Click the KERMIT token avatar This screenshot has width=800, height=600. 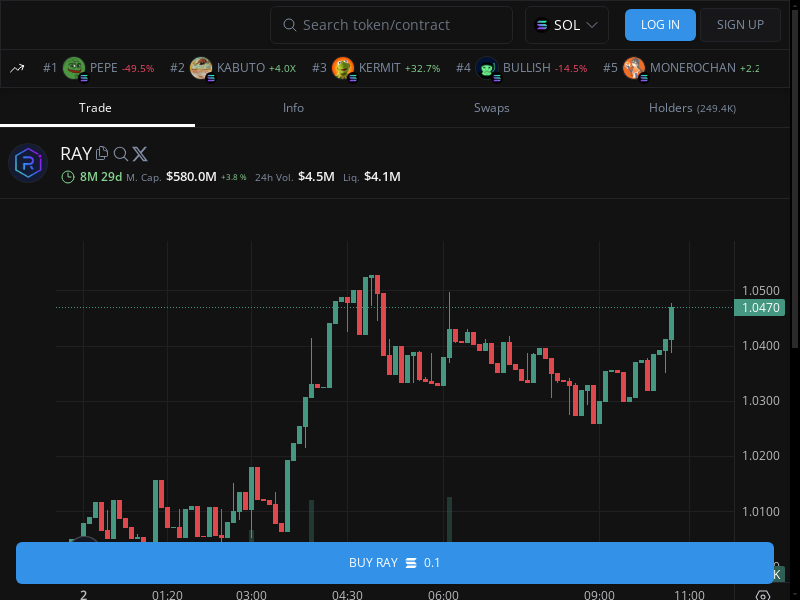pos(343,68)
